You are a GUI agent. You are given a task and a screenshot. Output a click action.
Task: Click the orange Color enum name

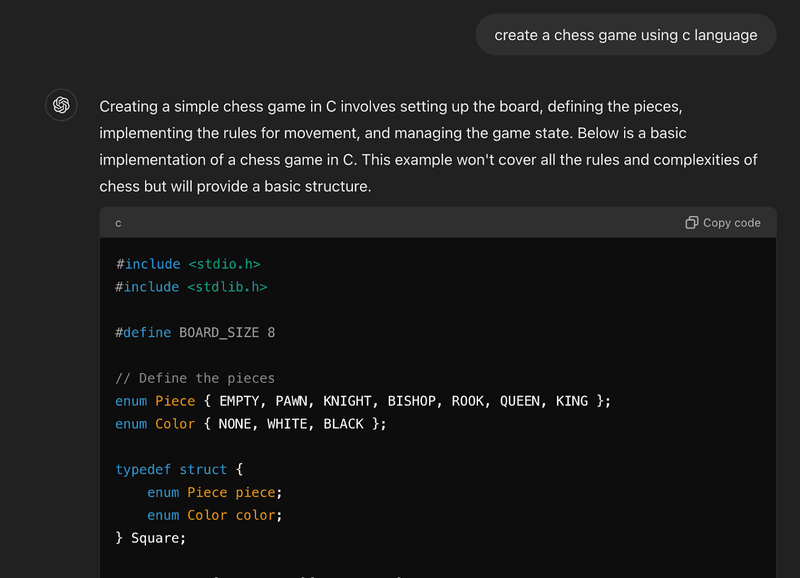tap(175, 424)
